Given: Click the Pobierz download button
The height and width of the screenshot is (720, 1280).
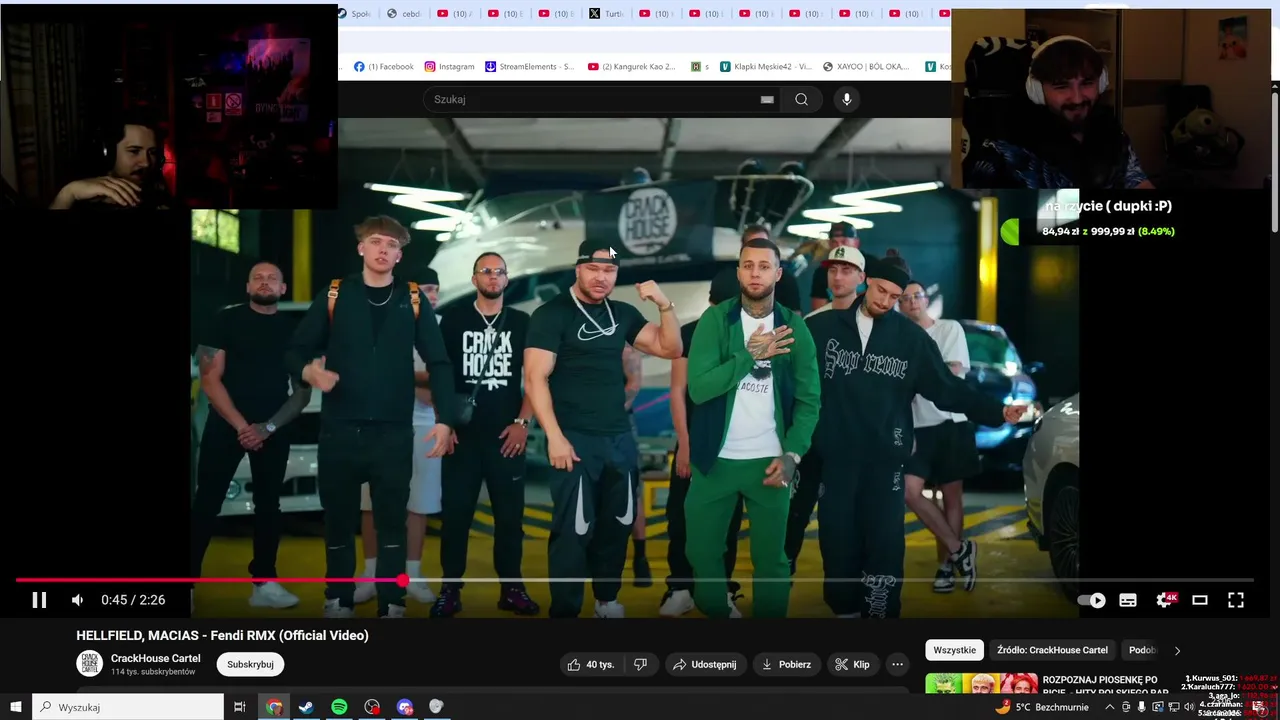Looking at the screenshot, I should point(786,664).
